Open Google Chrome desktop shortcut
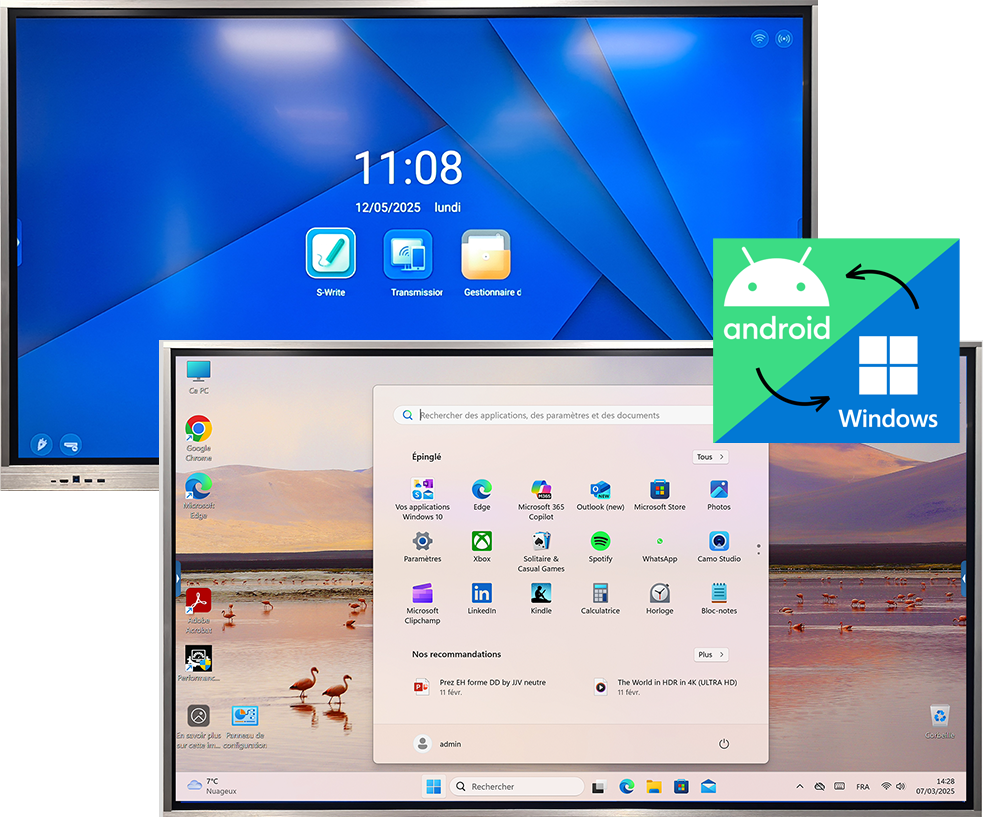The image size is (983, 817). (198, 438)
